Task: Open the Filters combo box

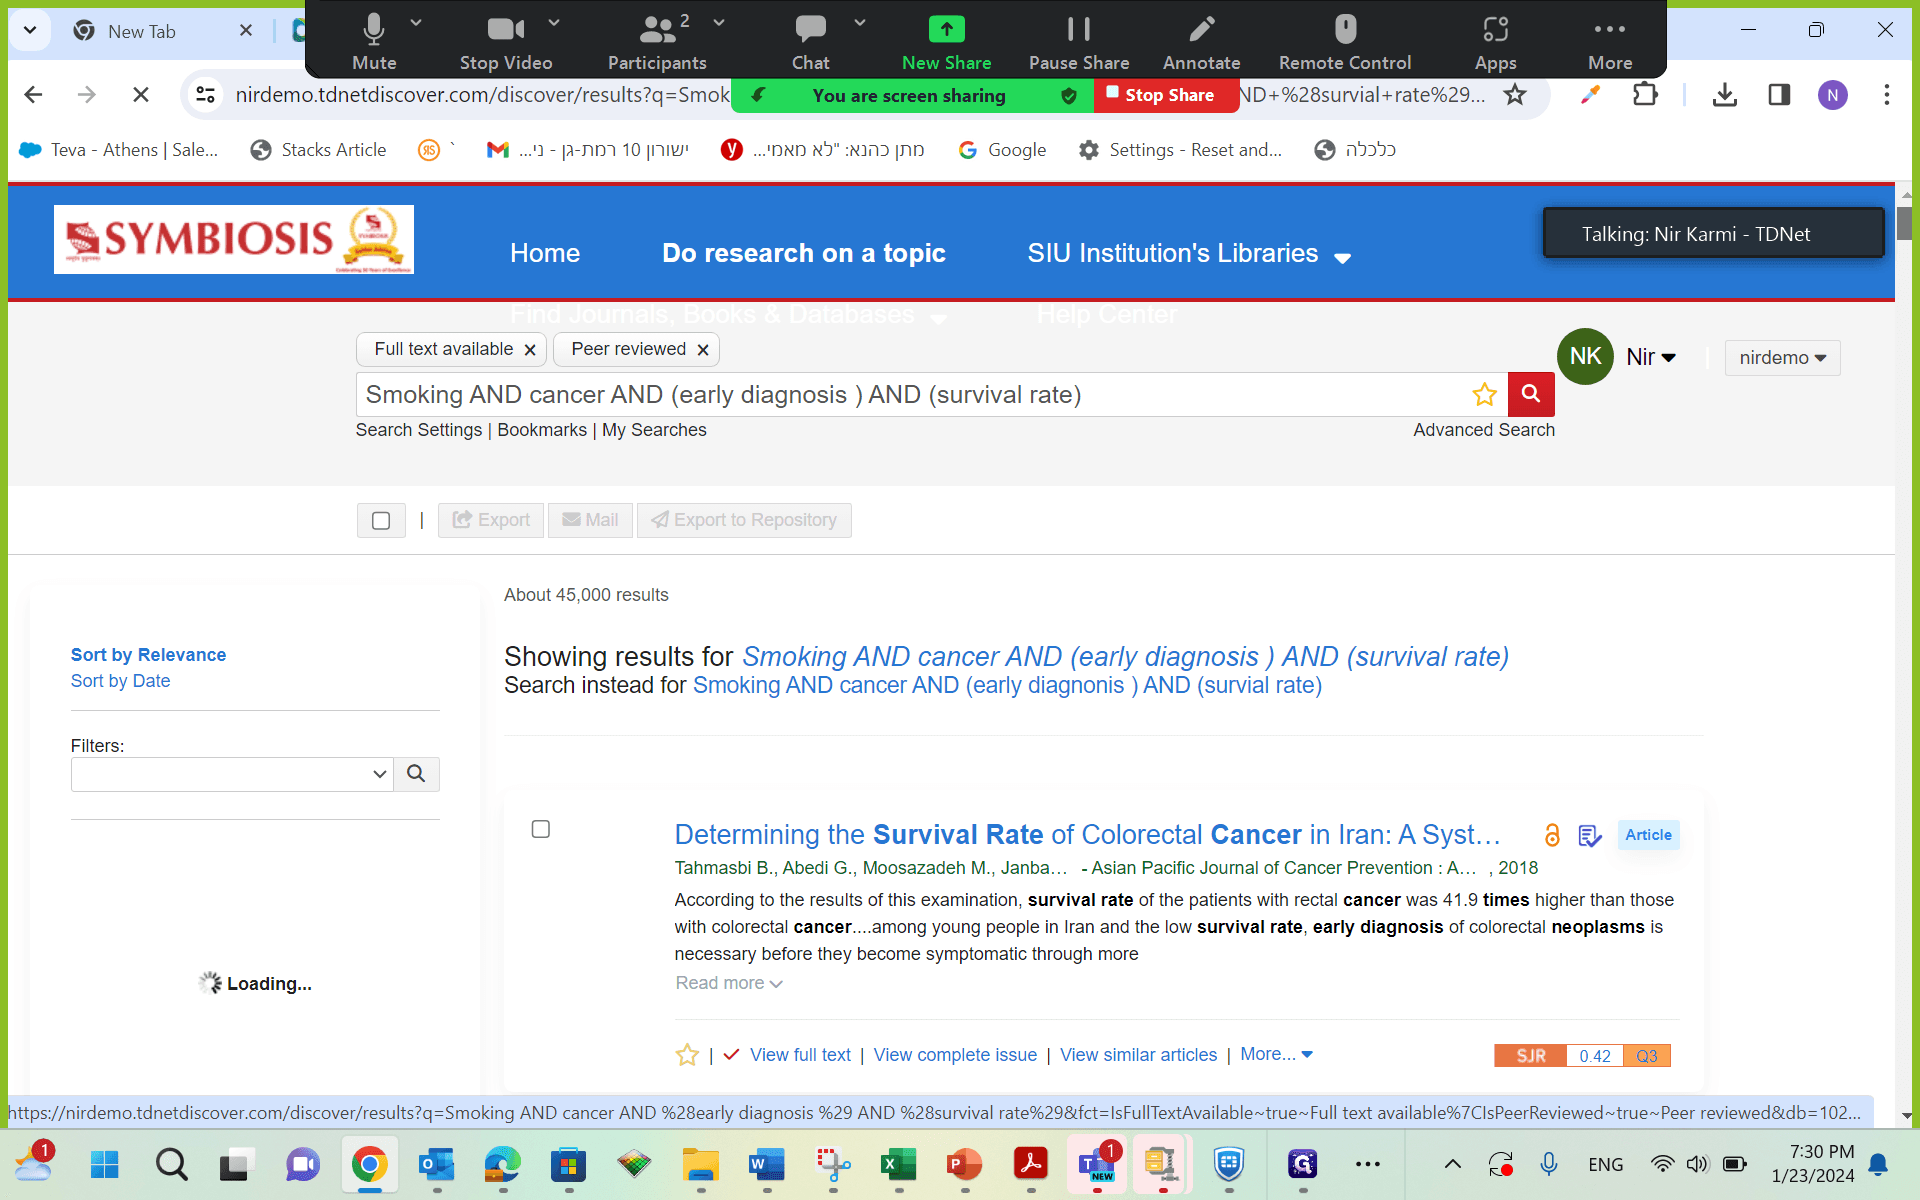Action: coord(232,774)
